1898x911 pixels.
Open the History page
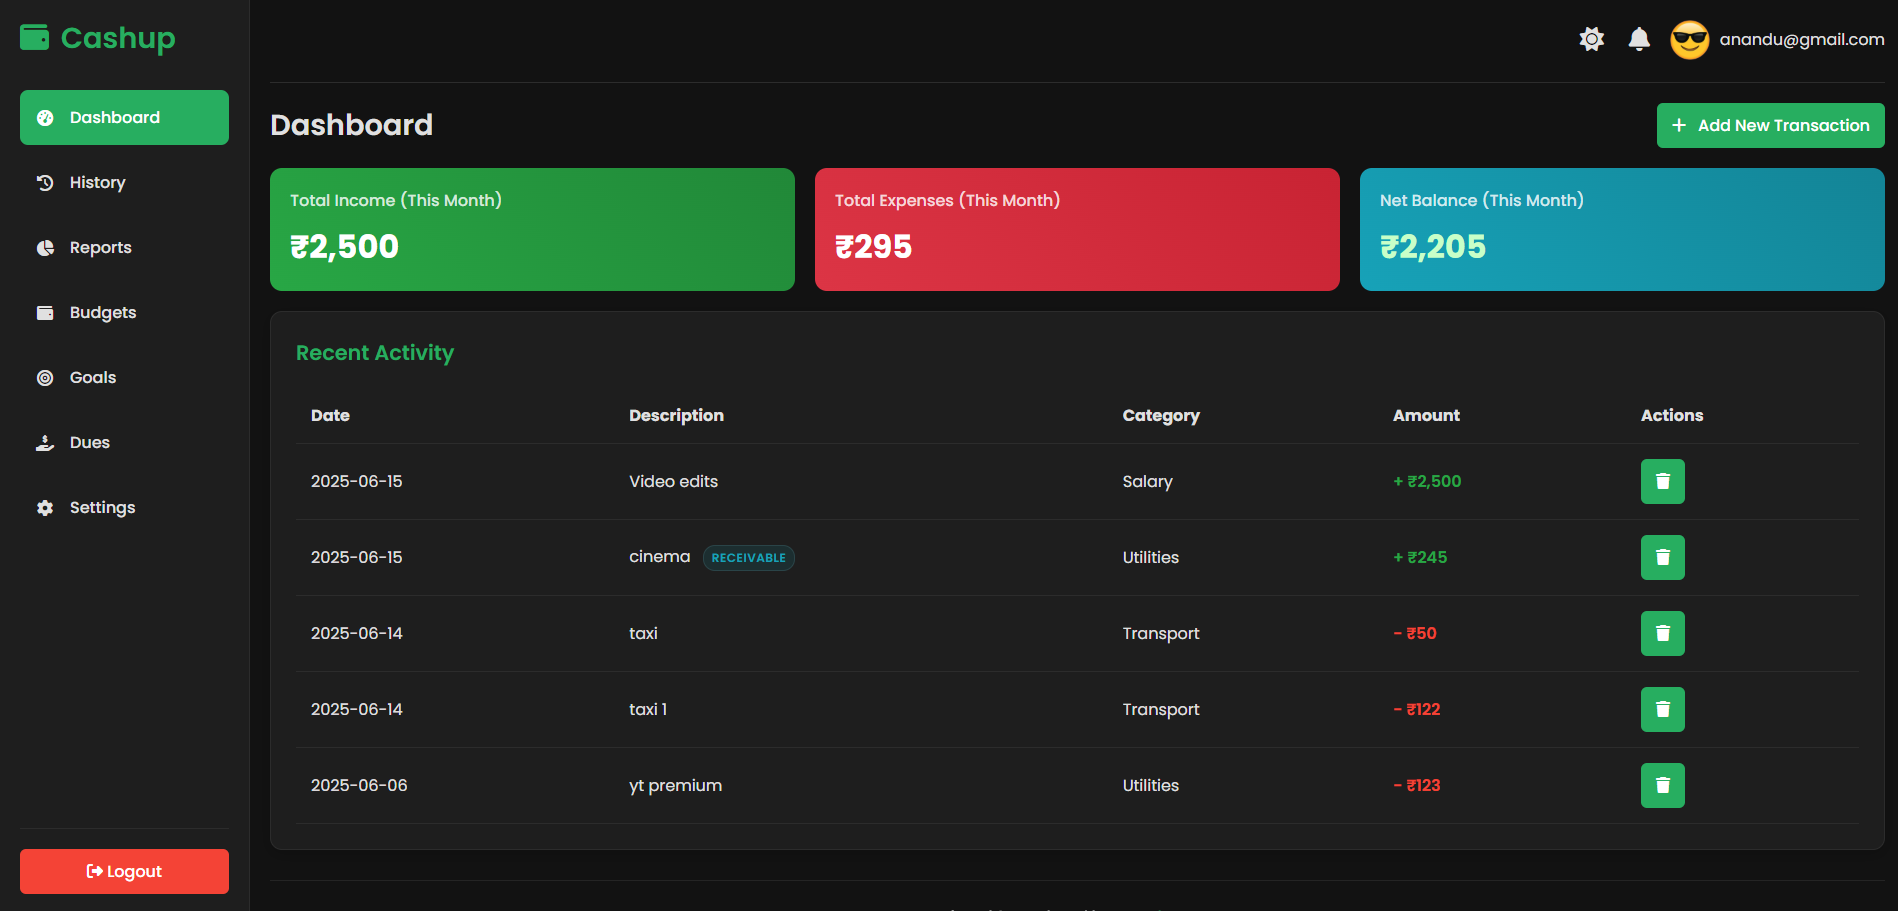pos(97,183)
